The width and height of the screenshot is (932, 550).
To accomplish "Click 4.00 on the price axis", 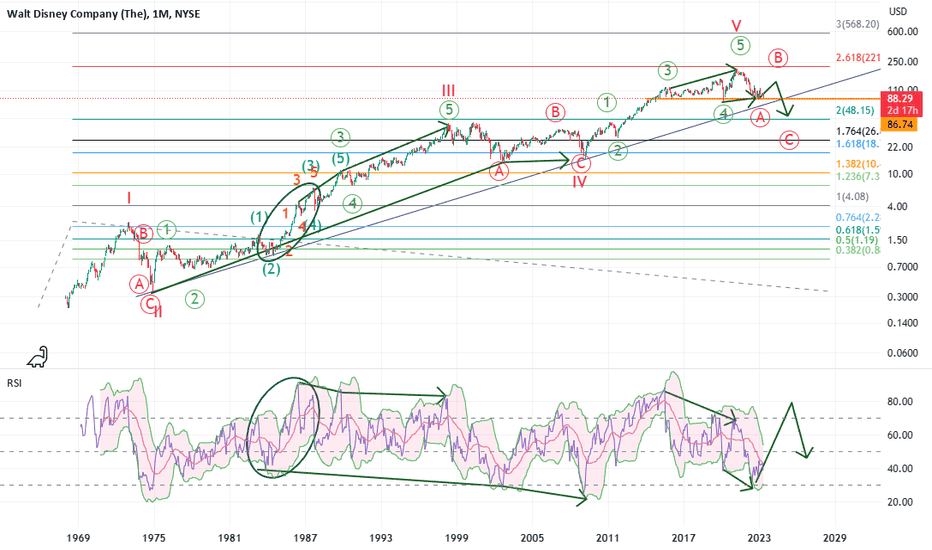I will (898, 207).
